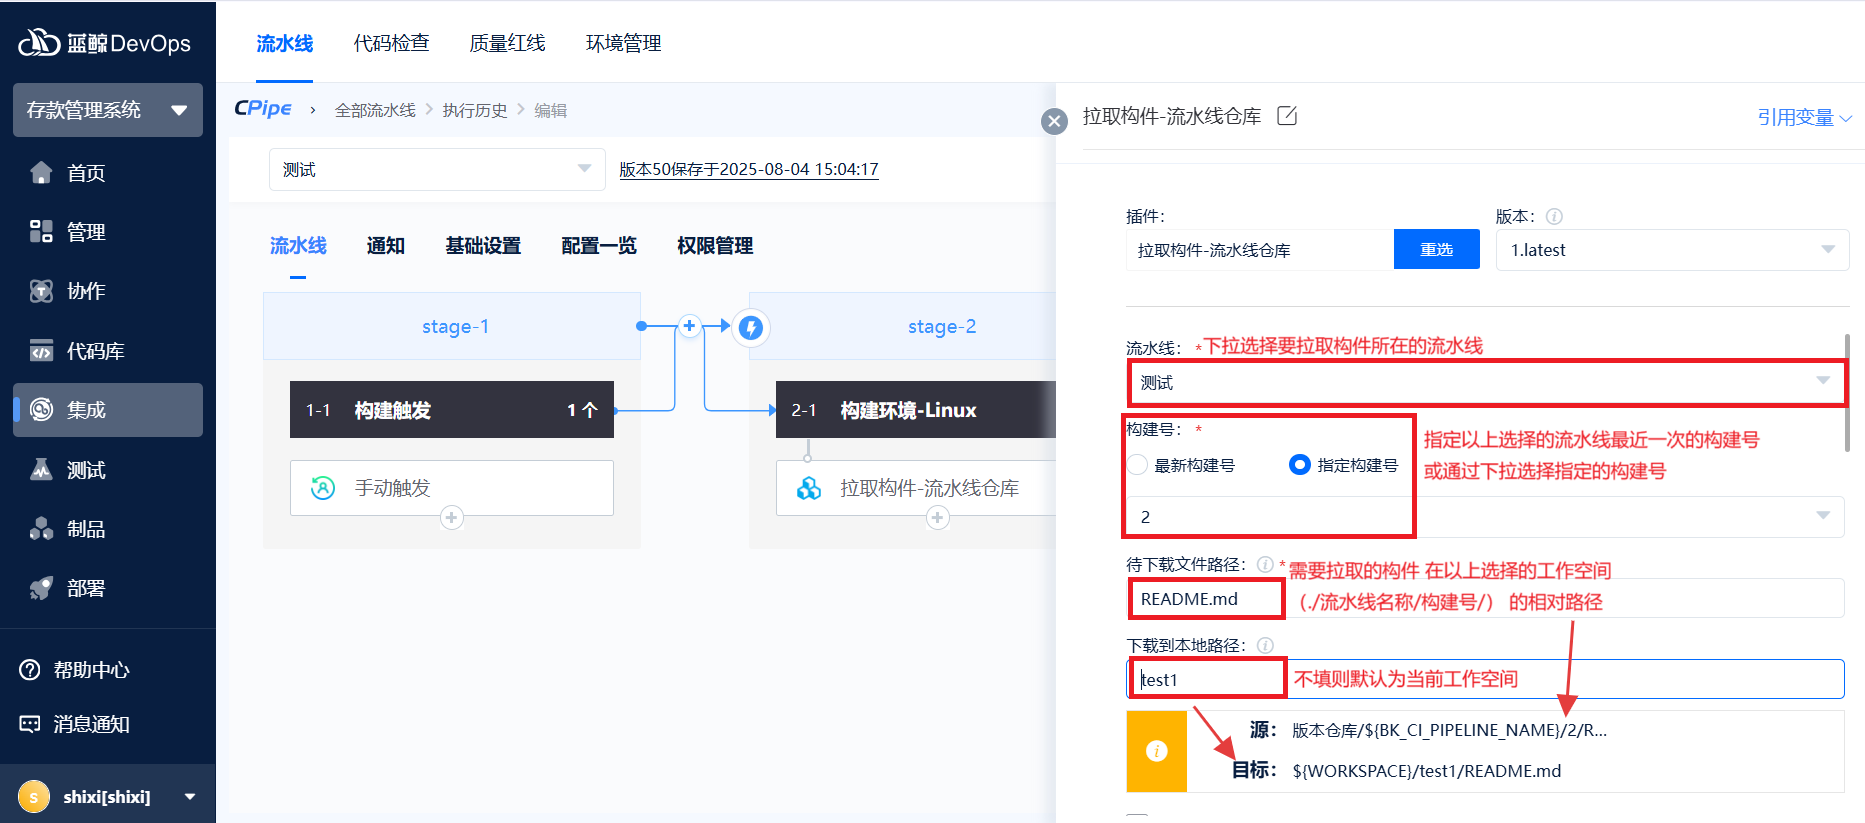Image resolution: width=1865 pixels, height=823 pixels.
Task: Expand the 引用变量 menu
Action: 1803,117
